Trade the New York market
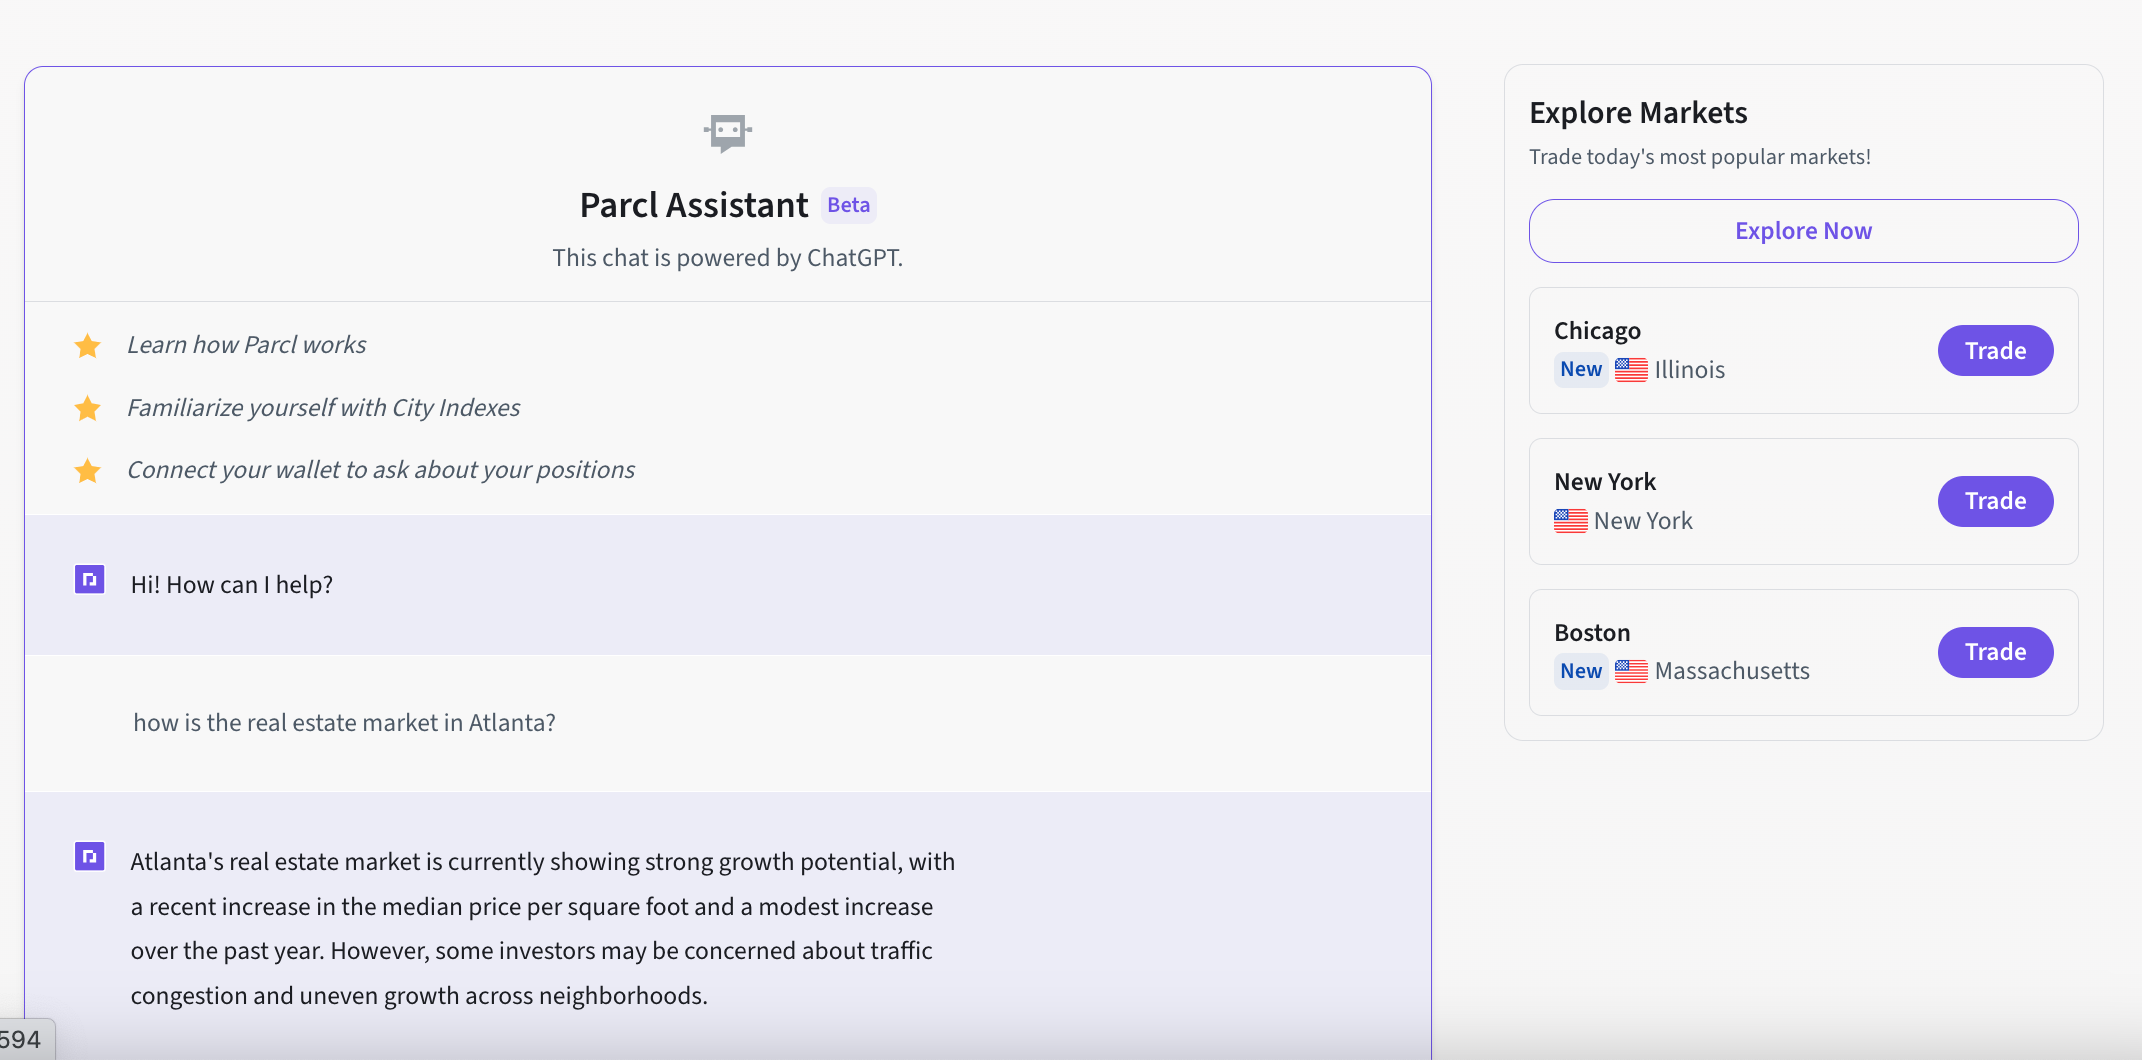 (x=1995, y=501)
